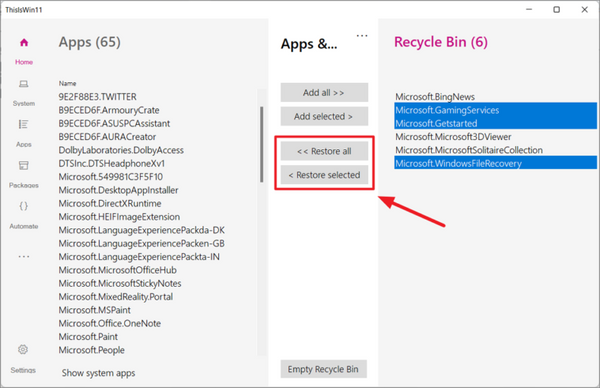Select Microsoft.Paint app
Viewport: 600px width, 388px height.
tap(88, 337)
